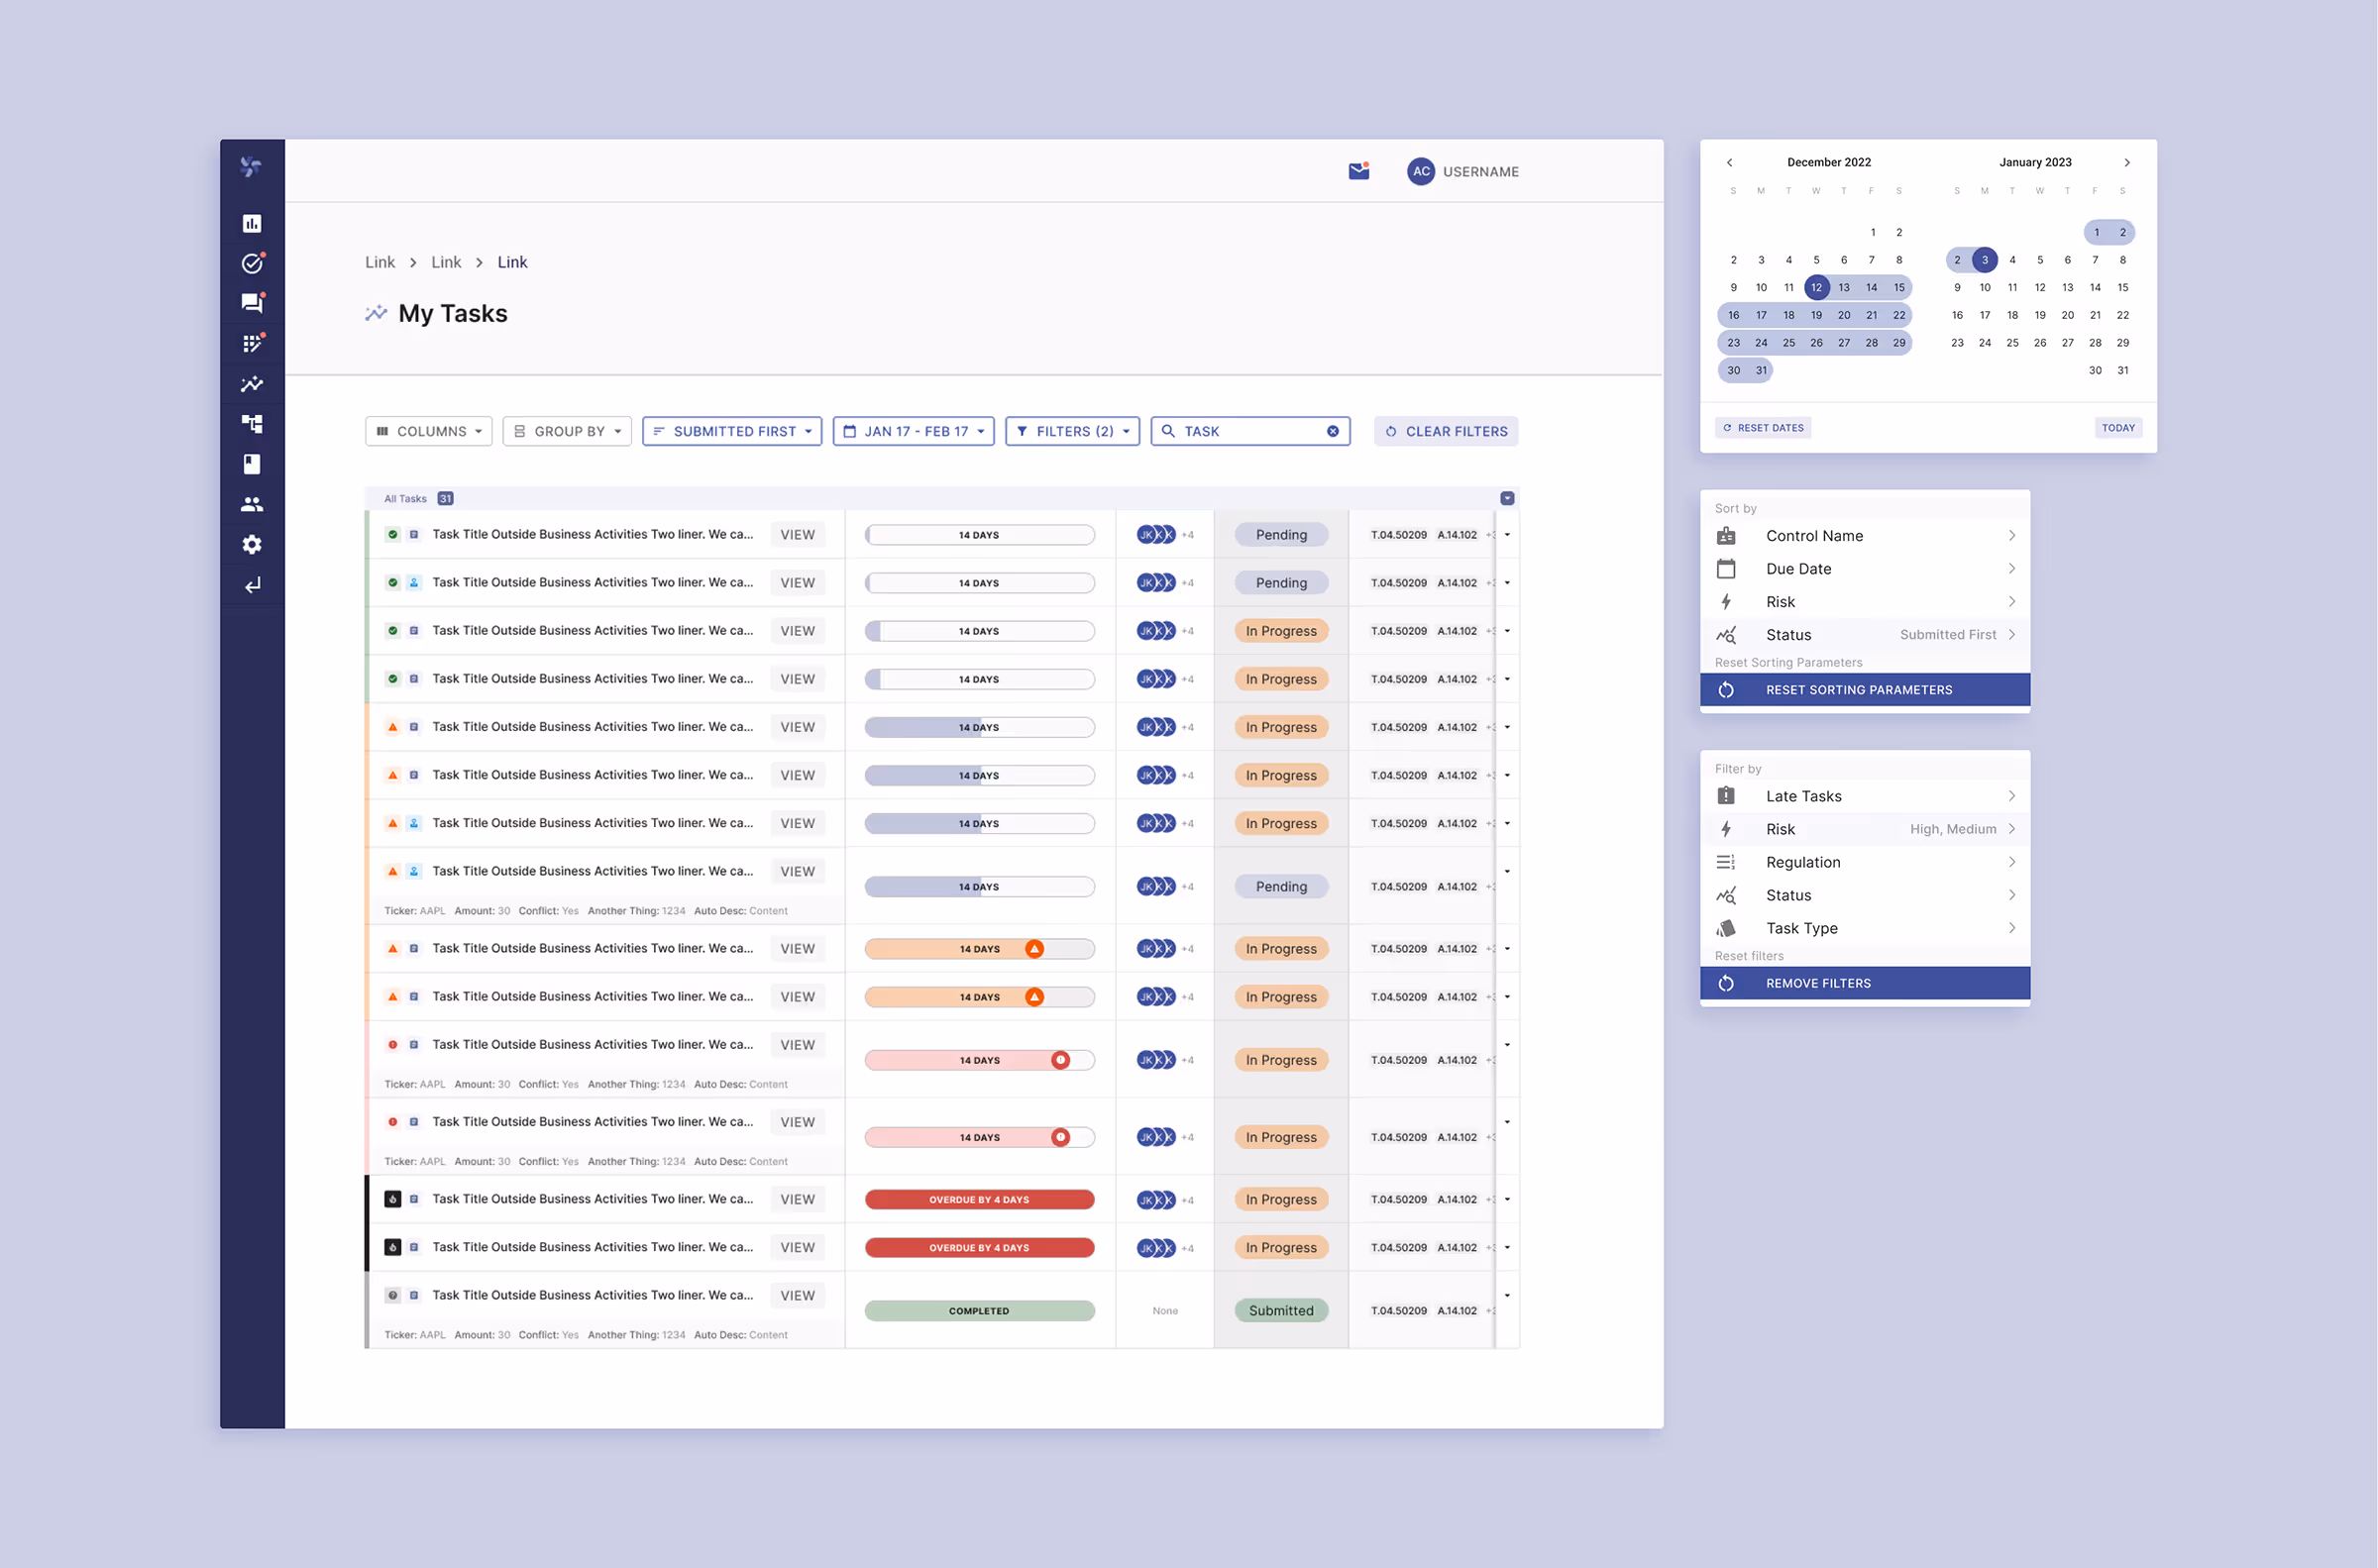This screenshot has height=1568, width=2378.
Task: Expand the SUBMITTED FIRST sort dropdown
Action: [x=732, y=431]
